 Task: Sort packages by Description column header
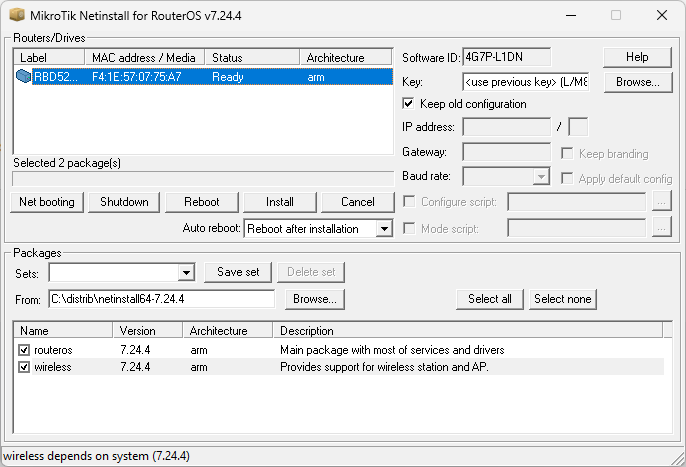coord(468,330)
